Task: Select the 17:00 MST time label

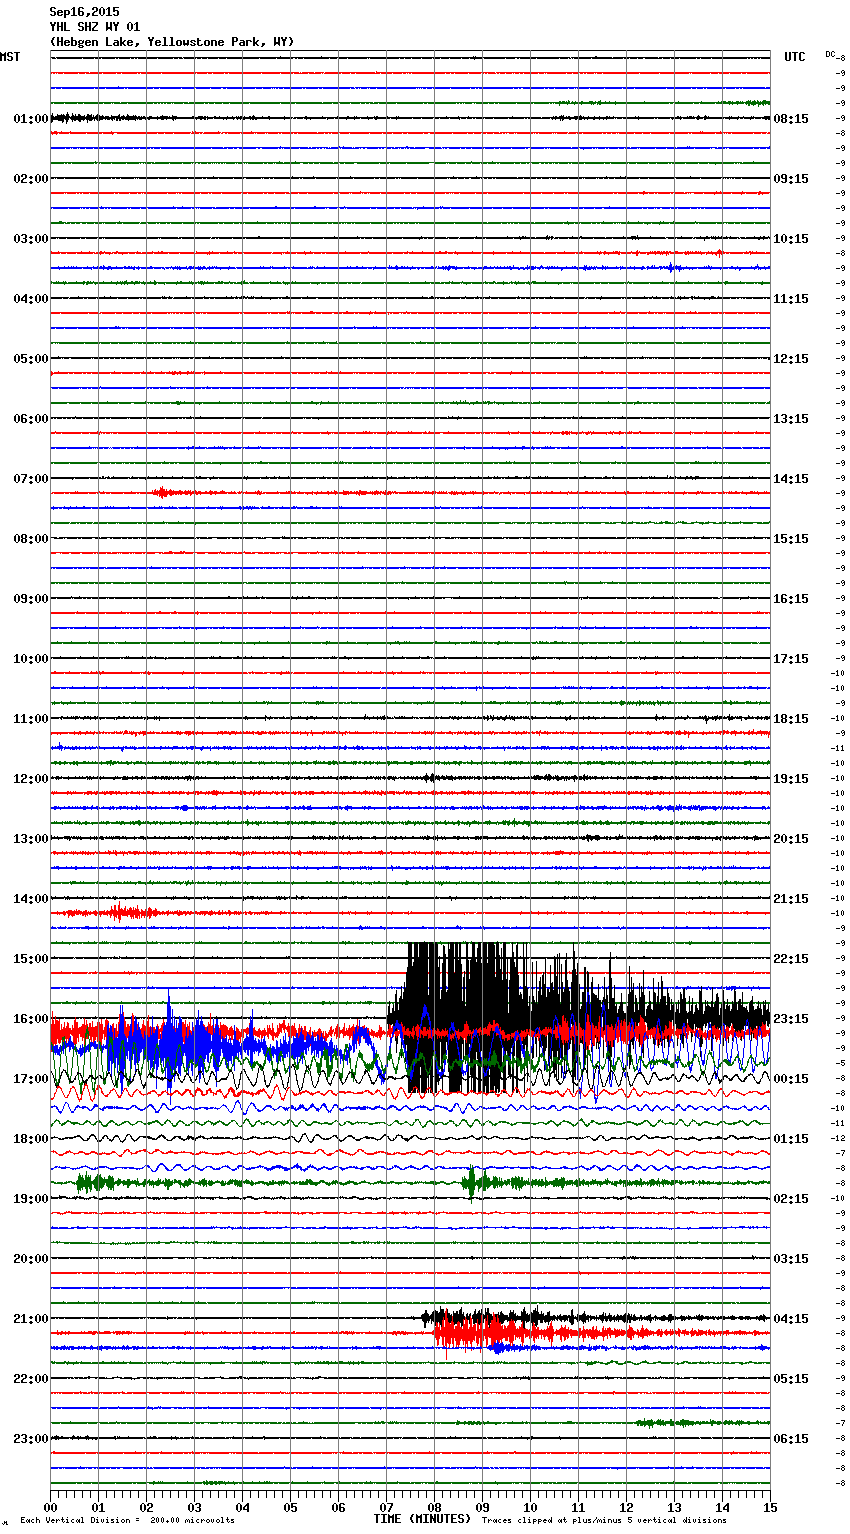Action: 30,1079
